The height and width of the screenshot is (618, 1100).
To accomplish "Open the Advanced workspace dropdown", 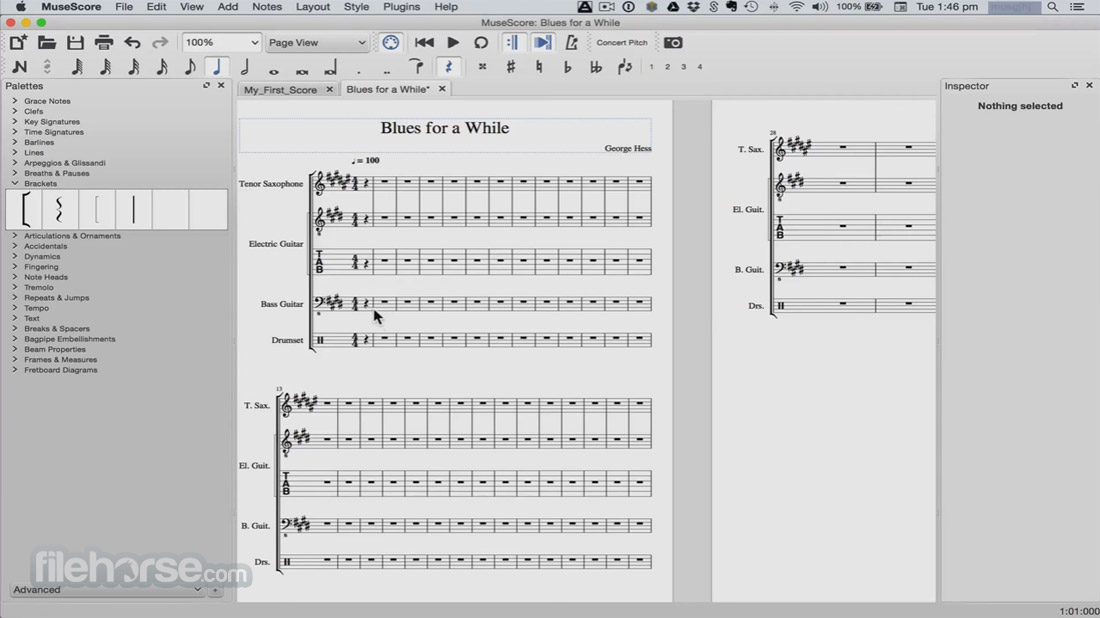I will (107, 590).
